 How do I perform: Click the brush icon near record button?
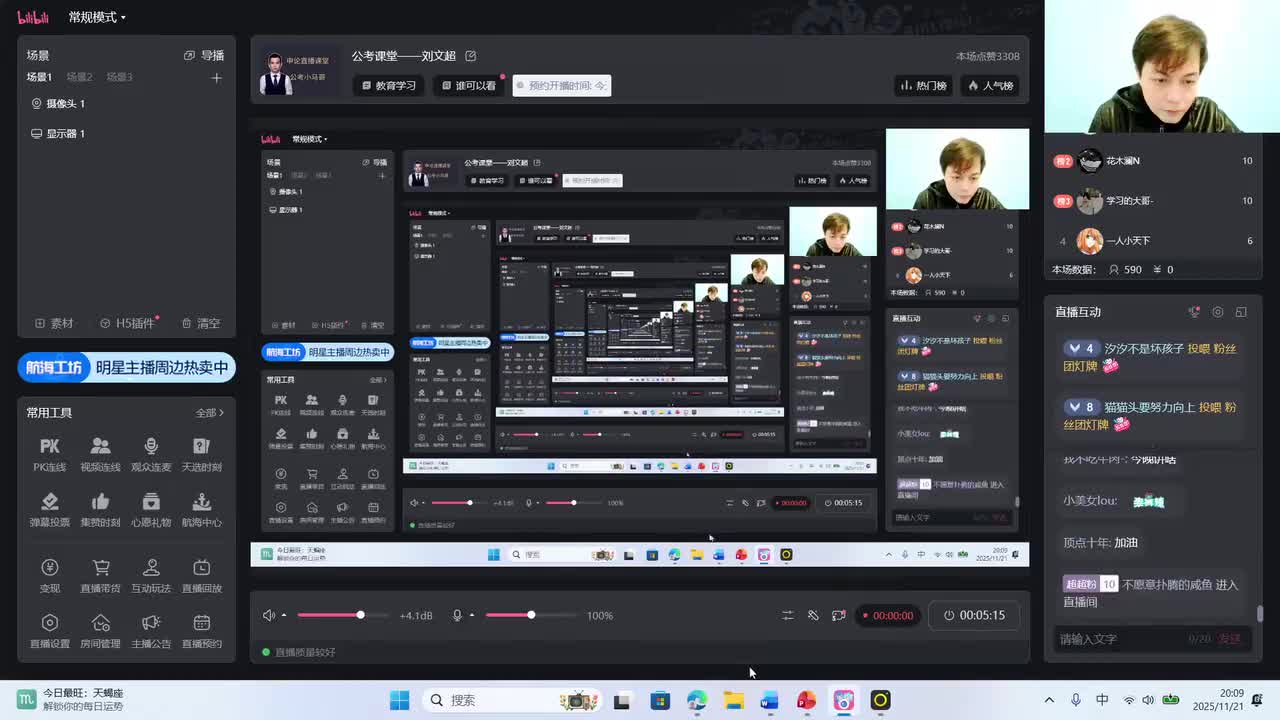(813, 615)
